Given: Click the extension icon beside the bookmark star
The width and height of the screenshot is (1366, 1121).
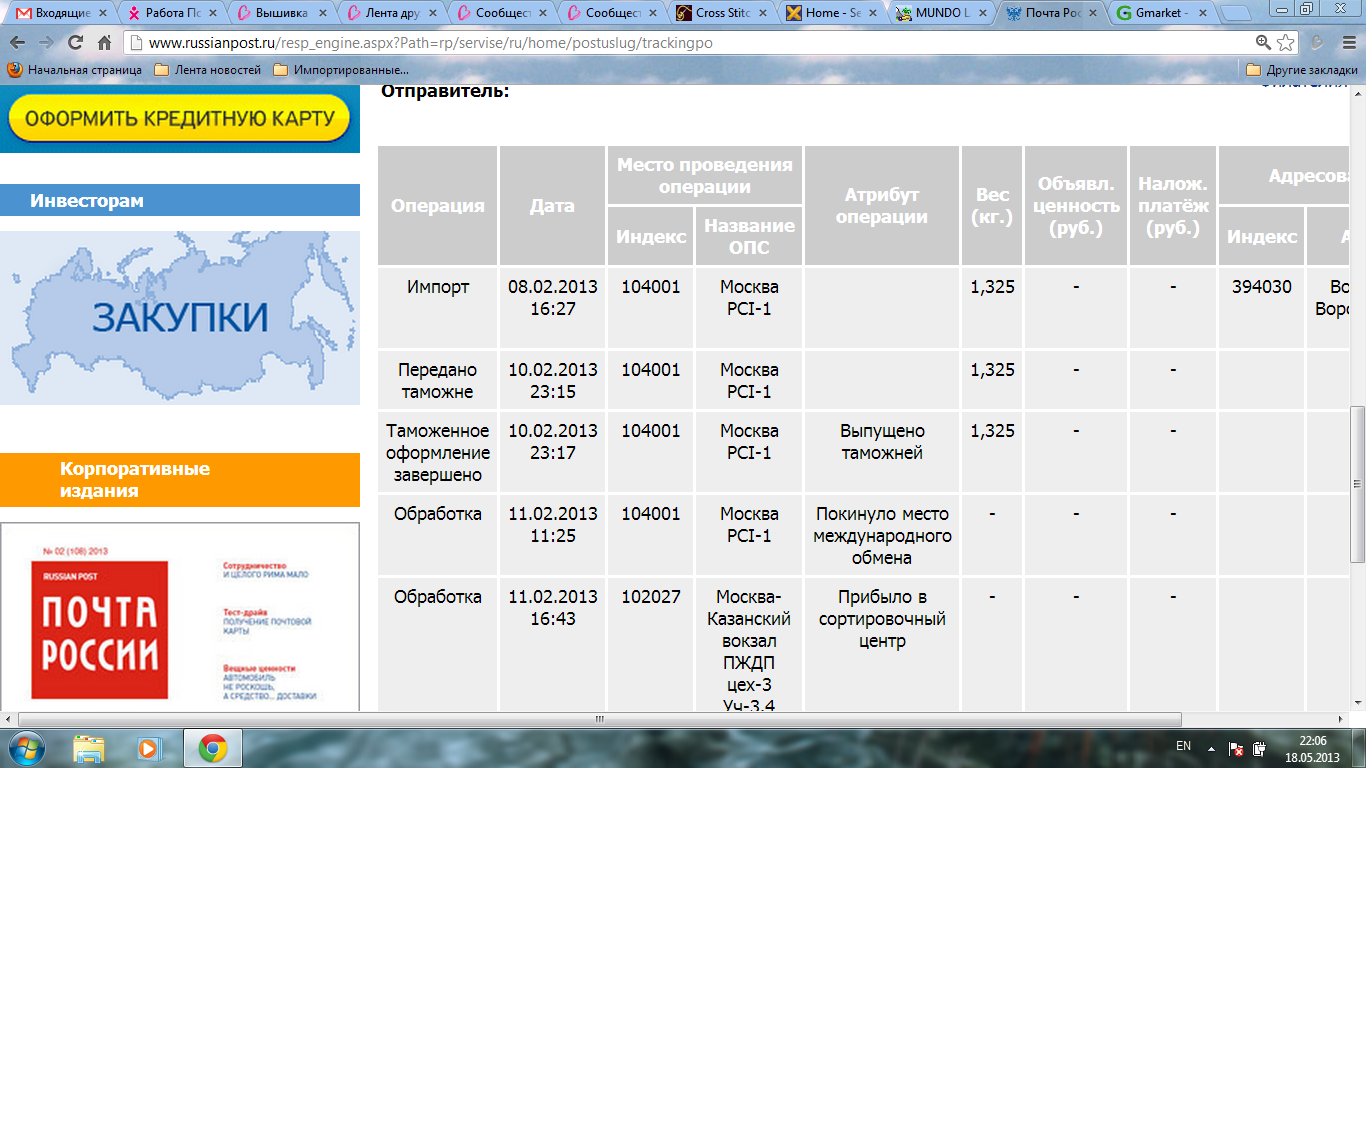Looking at the screenshot, I should click(x=1317, y=43).
